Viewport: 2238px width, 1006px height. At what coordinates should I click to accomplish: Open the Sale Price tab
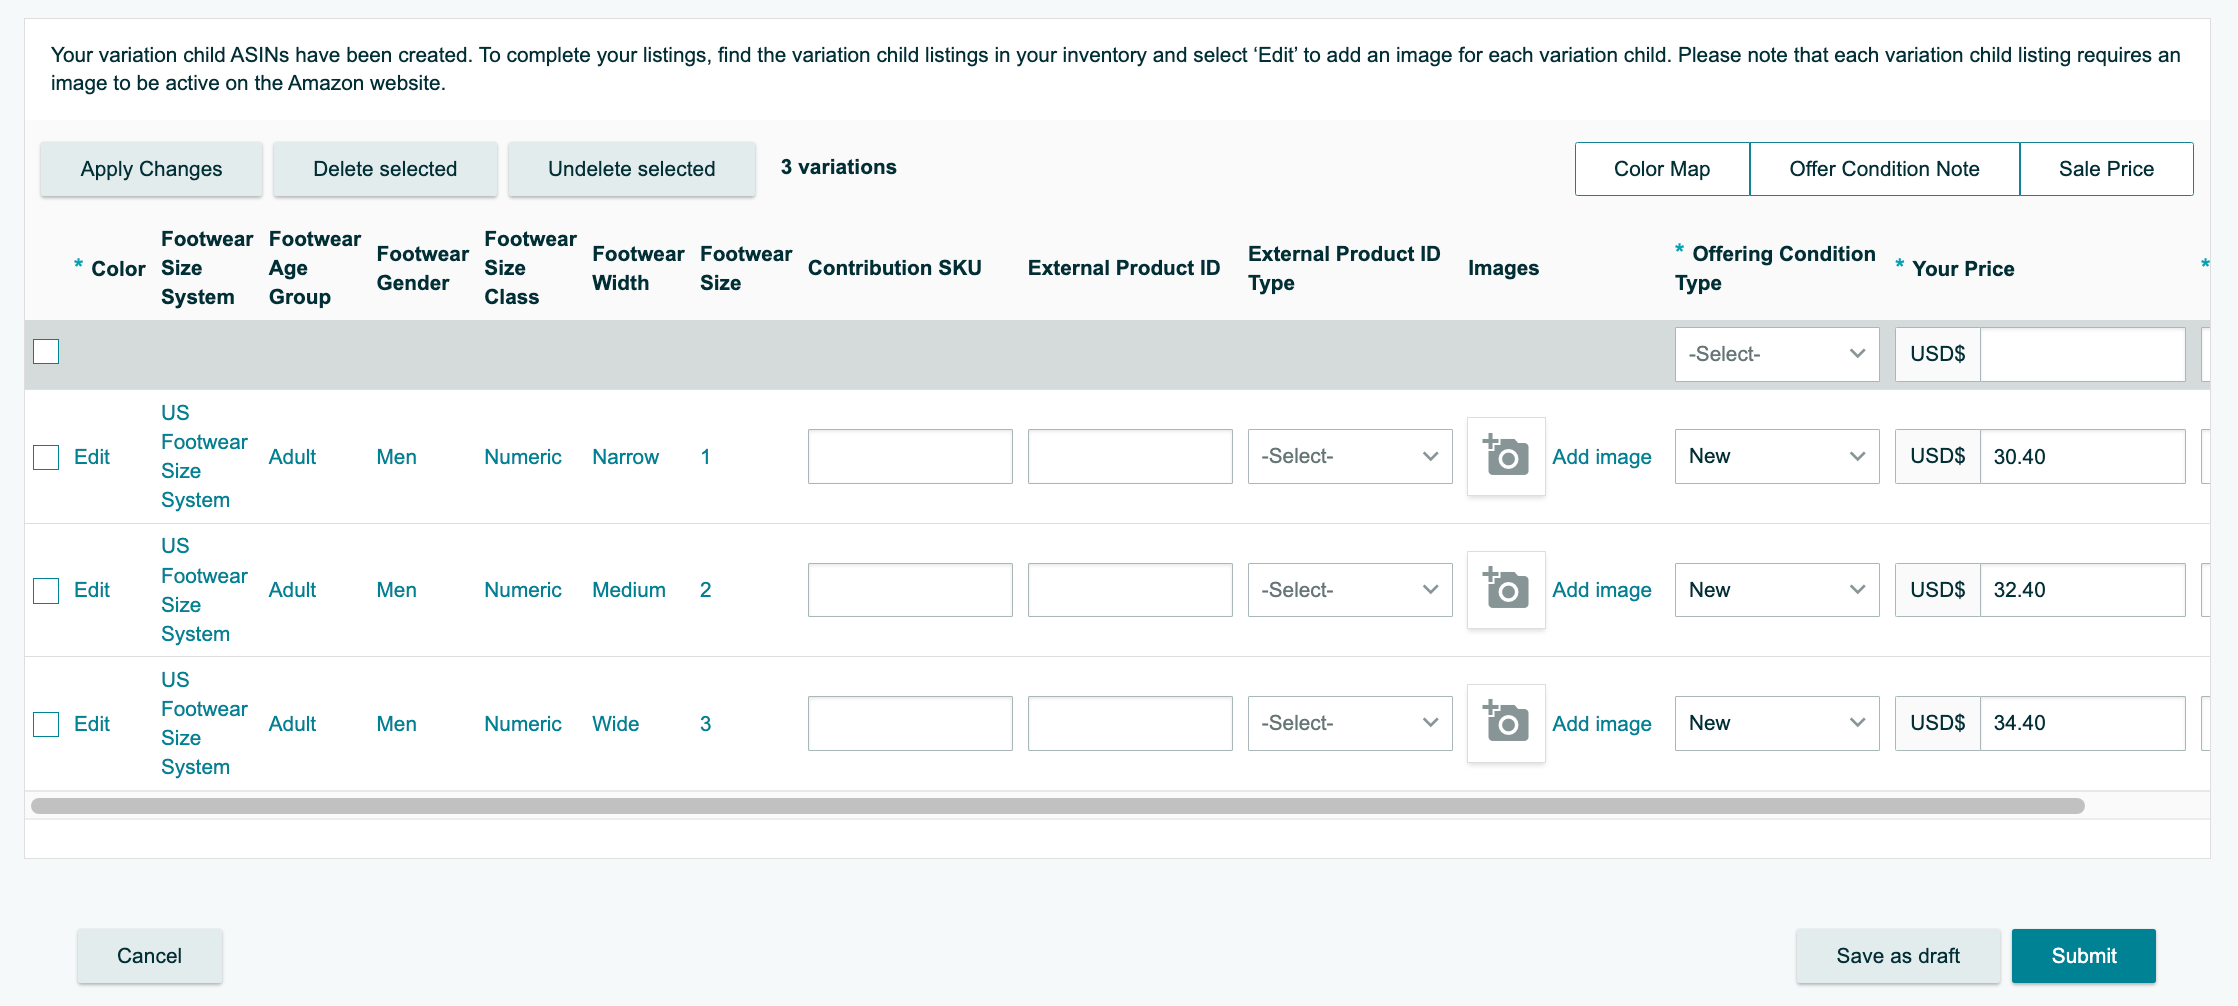tap(2105, 169)
